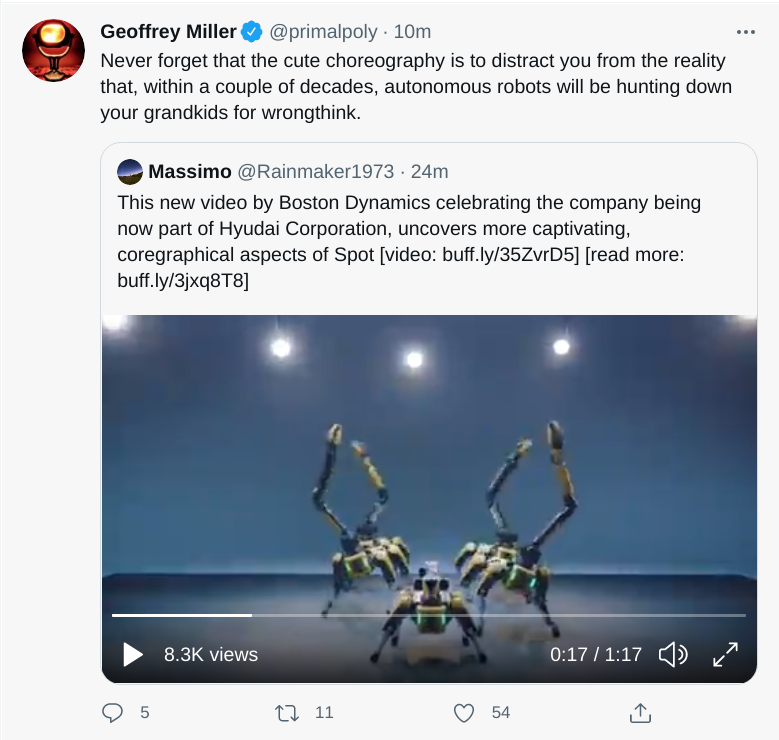The height and width of the screenshot is (740, 779).
Task: Expand the video to fullscreen
Action: 724,655
